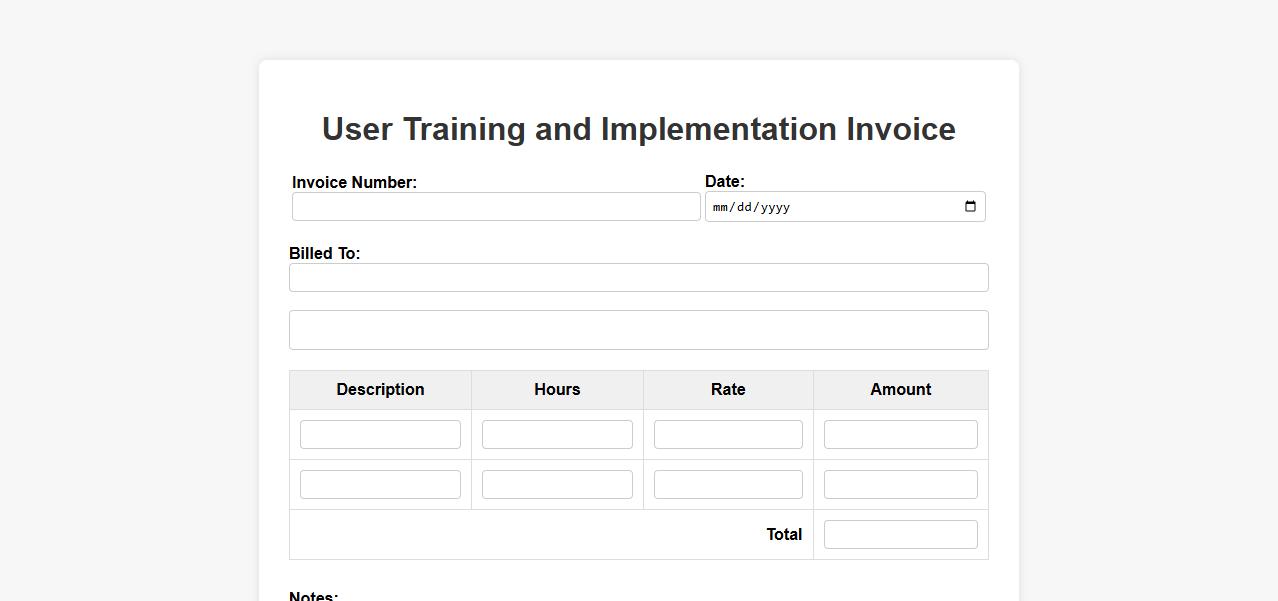This screenshot has height=601, width=1278.
Task: Click the first row Amount field
Action: 900,435
